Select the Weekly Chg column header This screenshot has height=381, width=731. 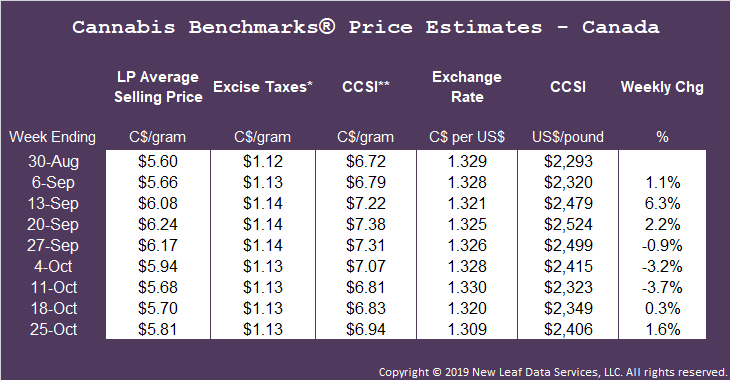pos(662,87)
